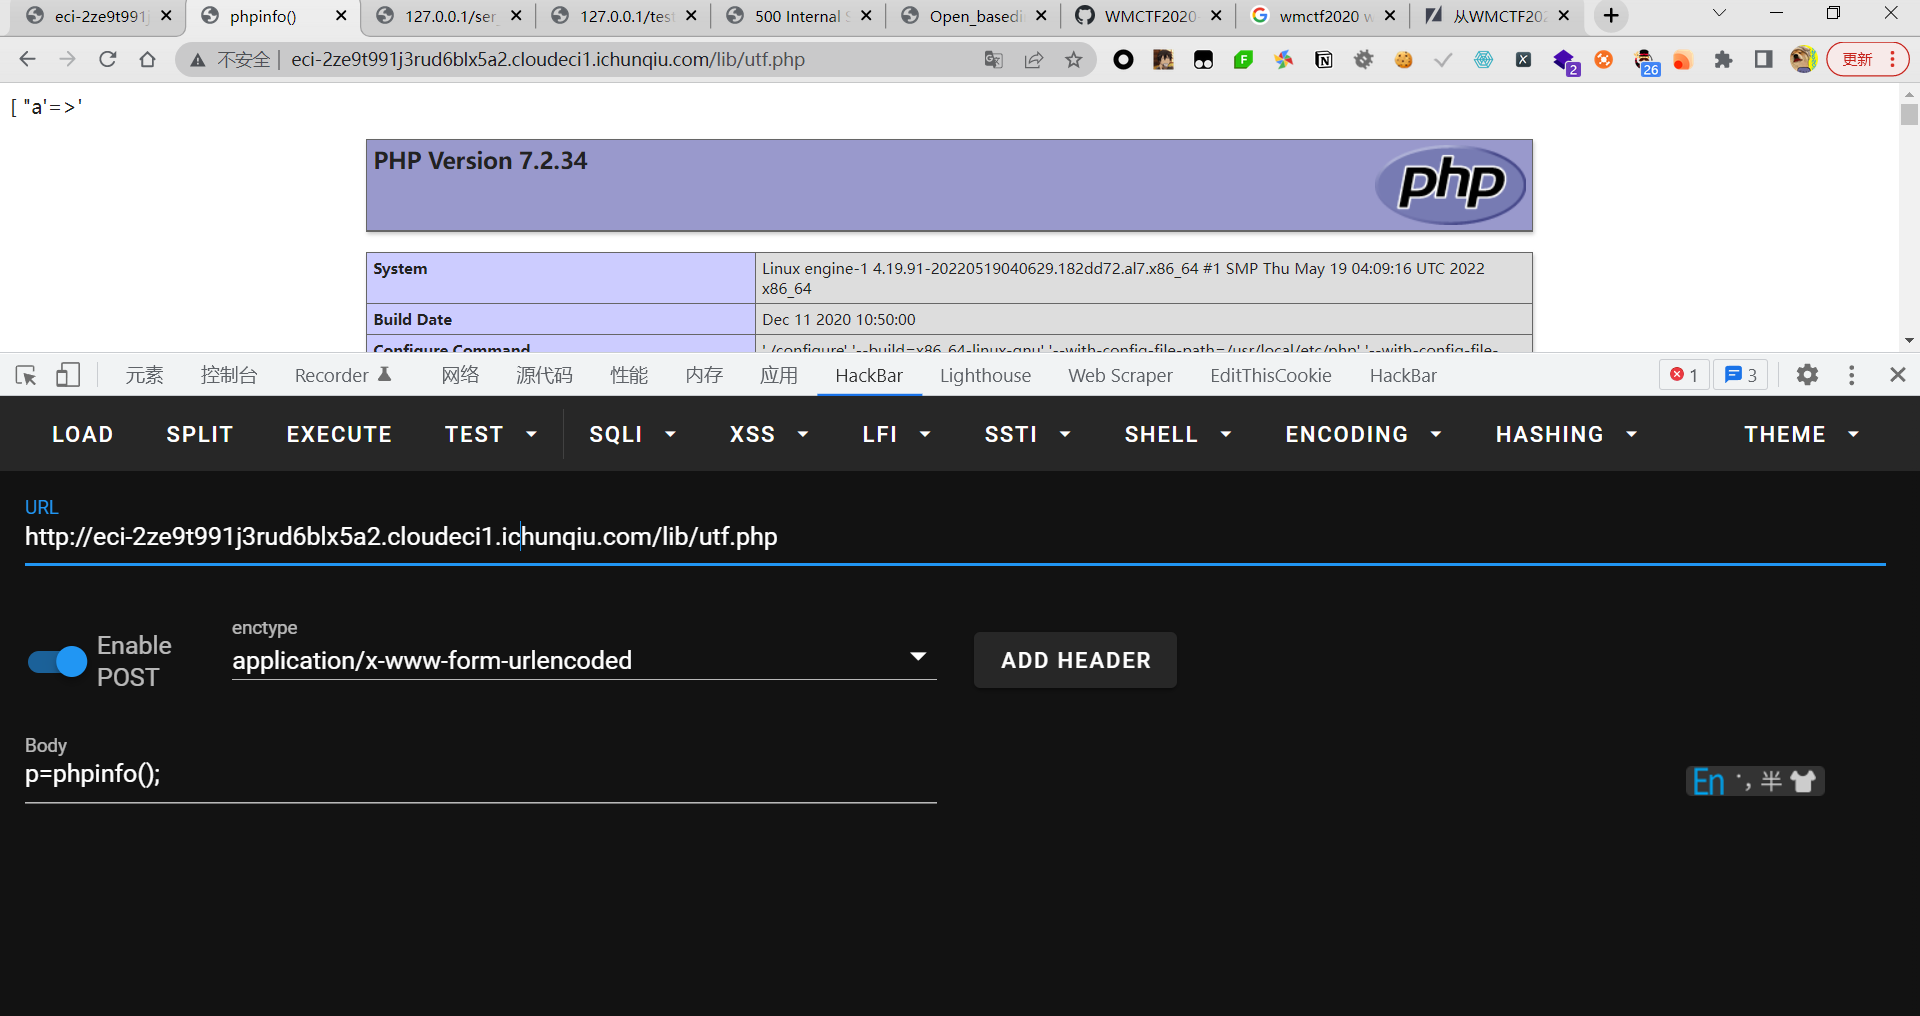The image size is (1920, 1016).
Task: Toggle the Enable POST switch
Action: [57, 661]
